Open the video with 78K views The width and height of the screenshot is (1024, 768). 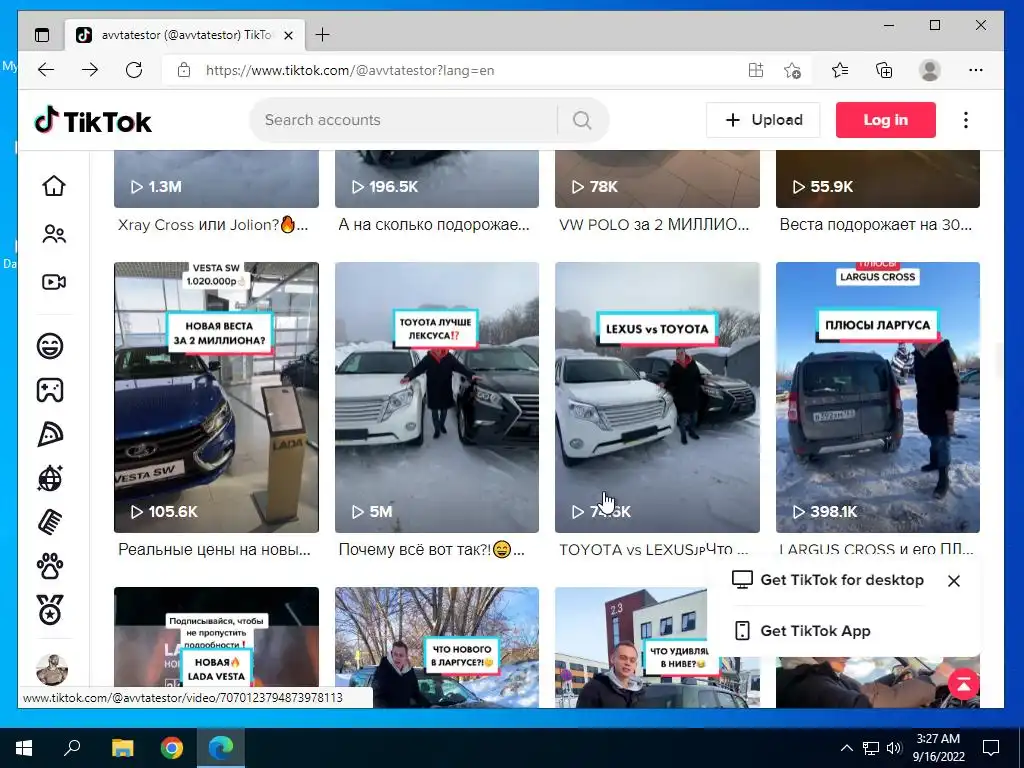click(x=657, y=179)
